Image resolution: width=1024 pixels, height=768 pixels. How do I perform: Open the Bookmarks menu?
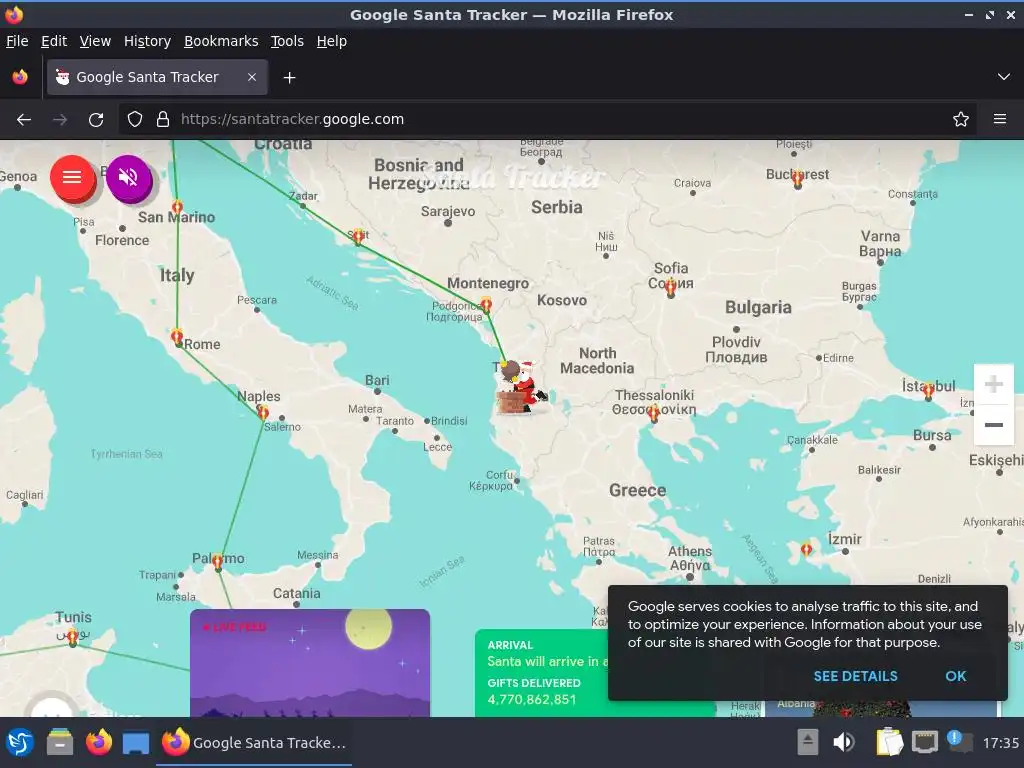coord(221,41)
